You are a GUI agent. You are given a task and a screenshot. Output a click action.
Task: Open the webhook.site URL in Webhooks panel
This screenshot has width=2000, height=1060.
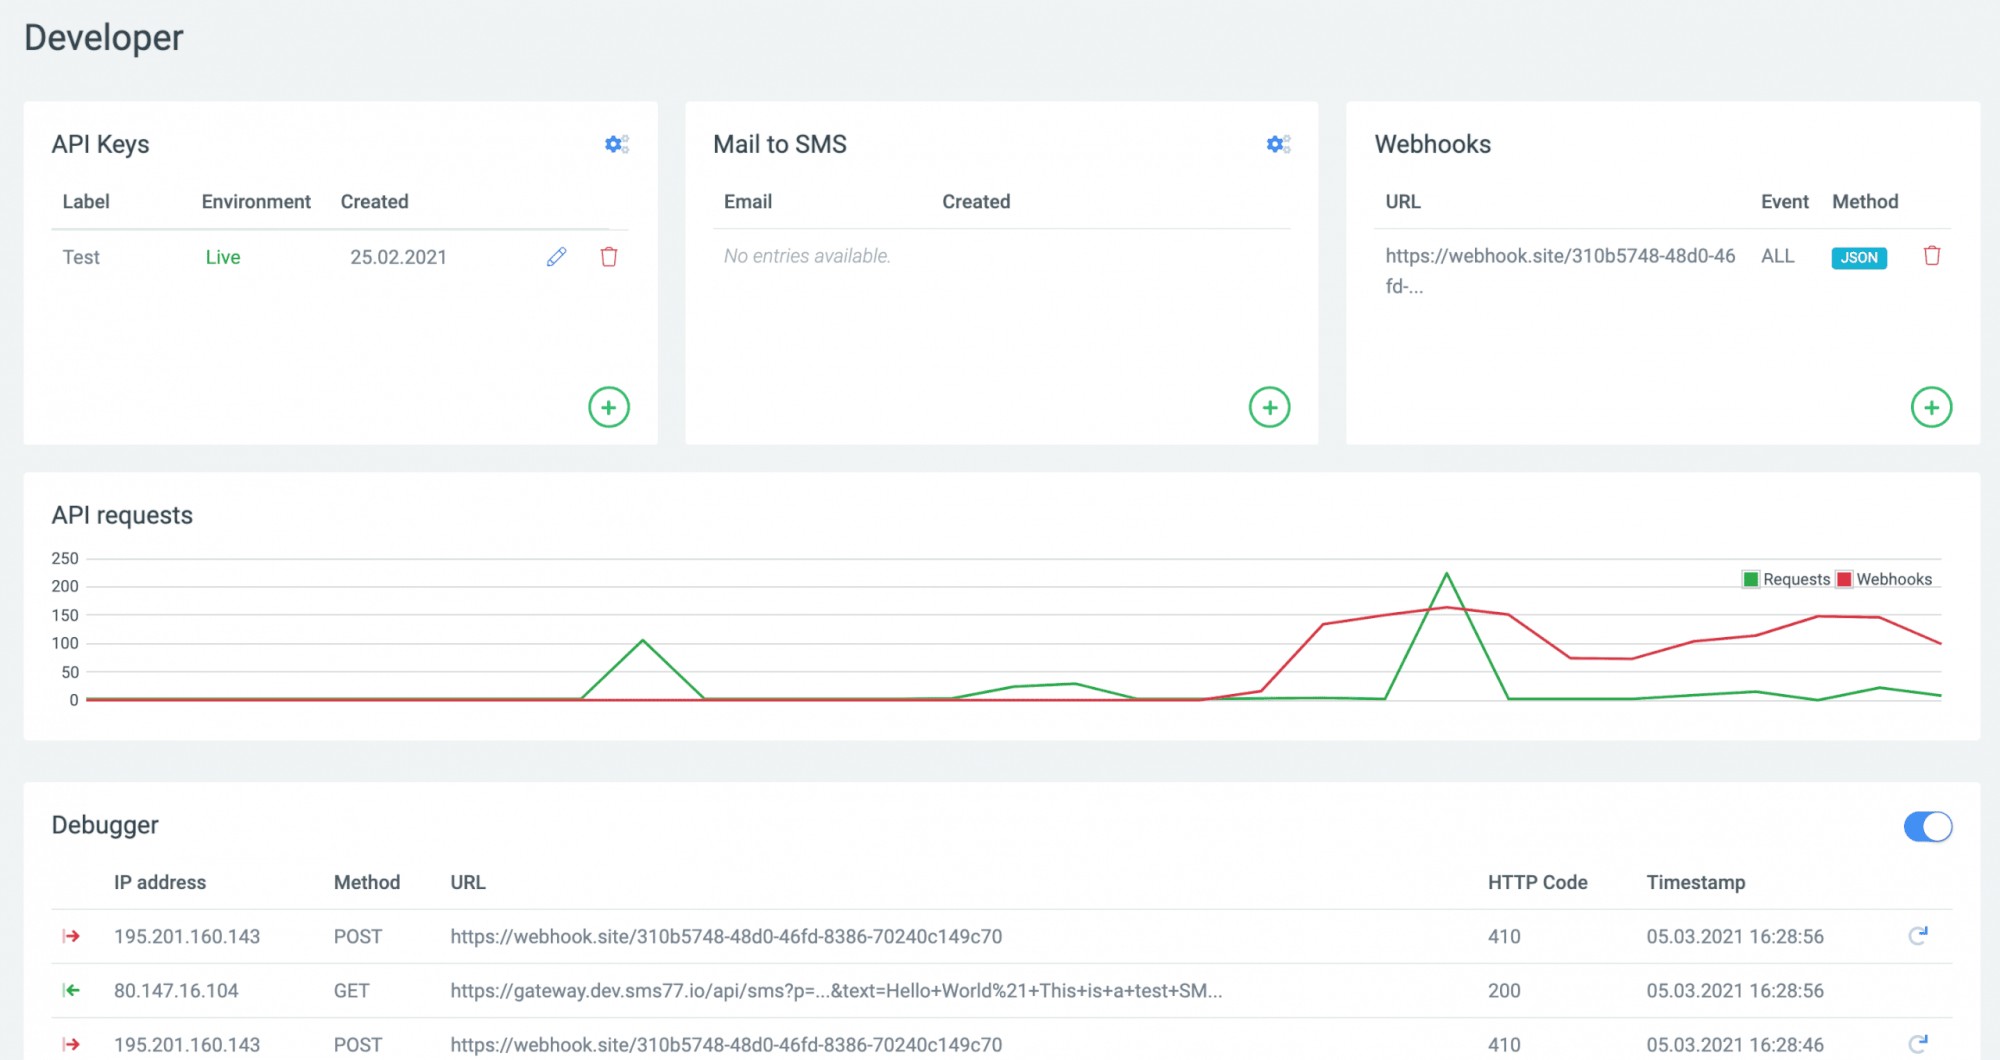pyautogui.click(x=1559, y=256)
